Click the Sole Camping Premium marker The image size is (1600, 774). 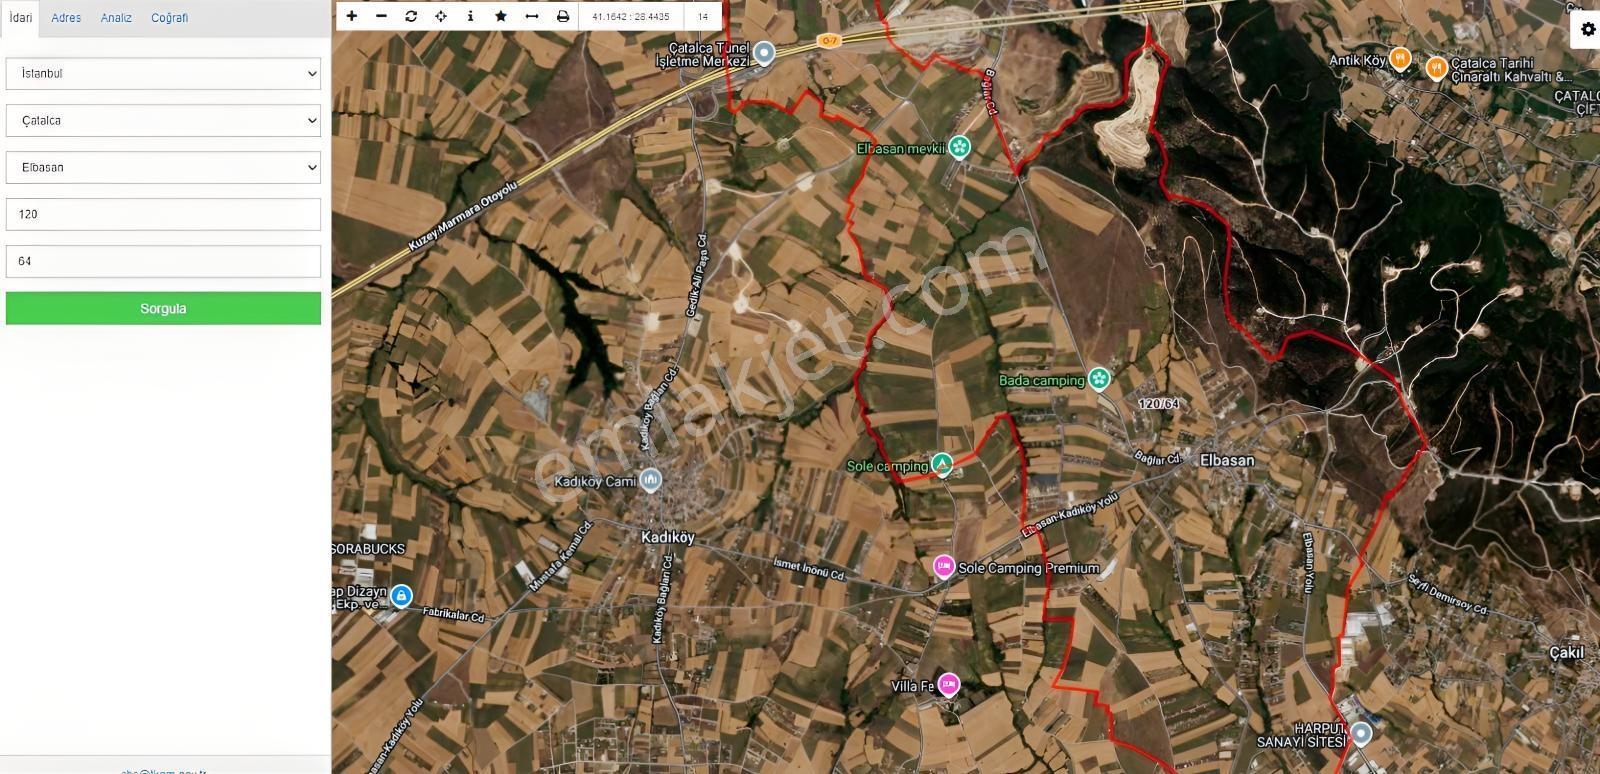[943, 567]
